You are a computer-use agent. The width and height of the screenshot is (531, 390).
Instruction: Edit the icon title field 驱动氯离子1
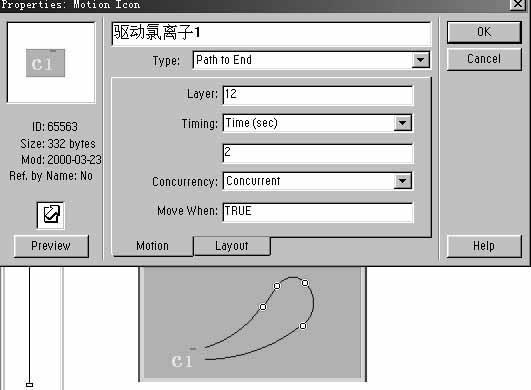[x=271, y=33]
